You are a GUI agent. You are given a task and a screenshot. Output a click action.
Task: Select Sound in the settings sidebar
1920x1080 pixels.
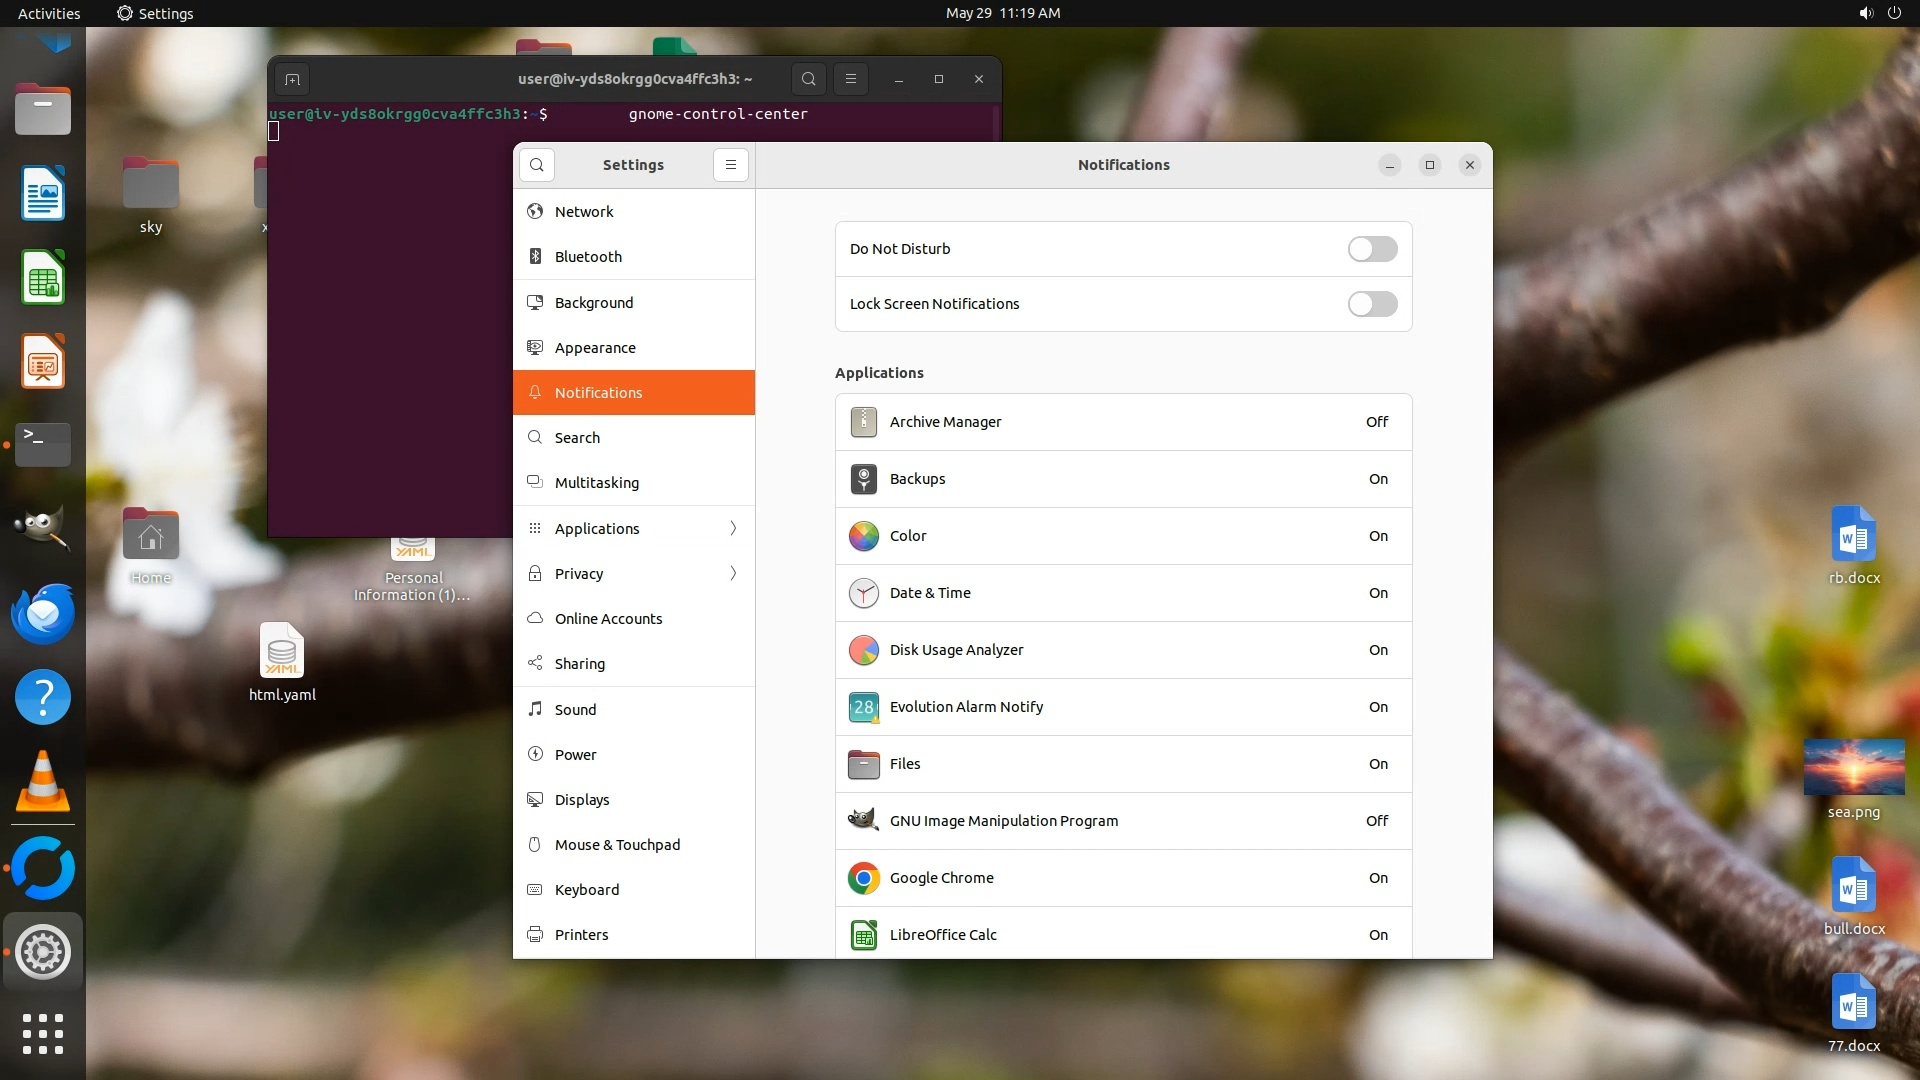tap(576, 710)
